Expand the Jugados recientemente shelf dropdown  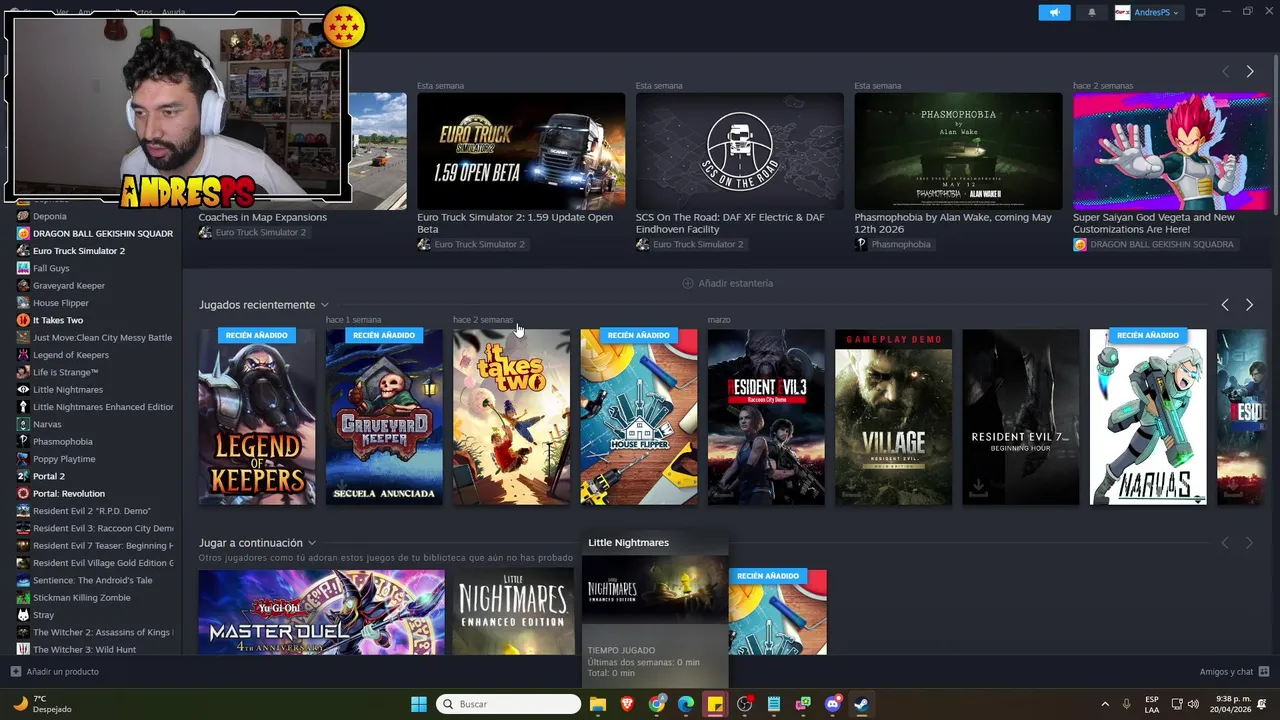coord(325,305)
